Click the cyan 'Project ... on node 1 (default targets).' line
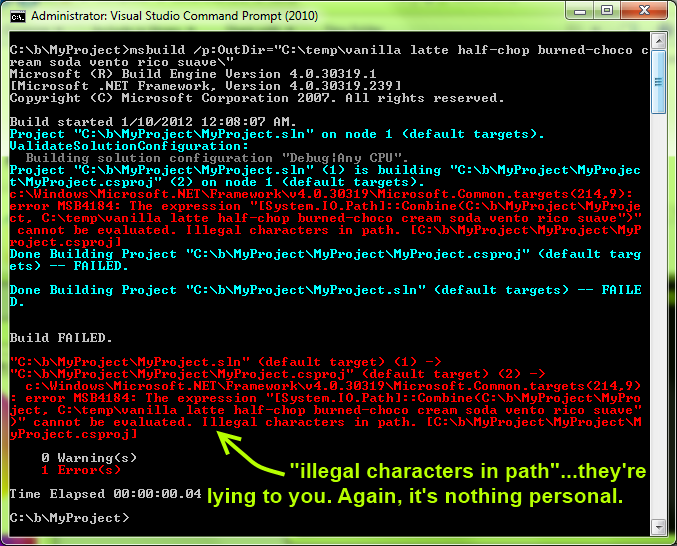The width and height of the screenshot is (677, 546). click(x=277, y=134)
